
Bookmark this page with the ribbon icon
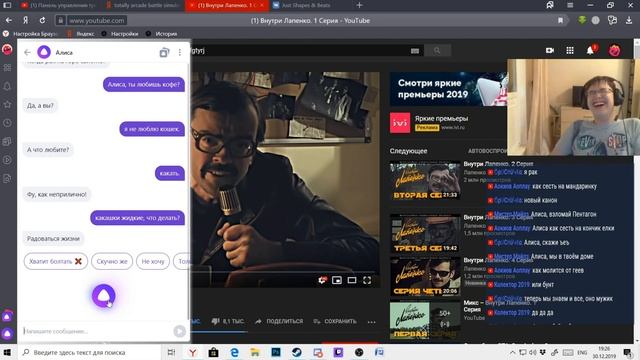pyautogui.click(x=560, y=20)
